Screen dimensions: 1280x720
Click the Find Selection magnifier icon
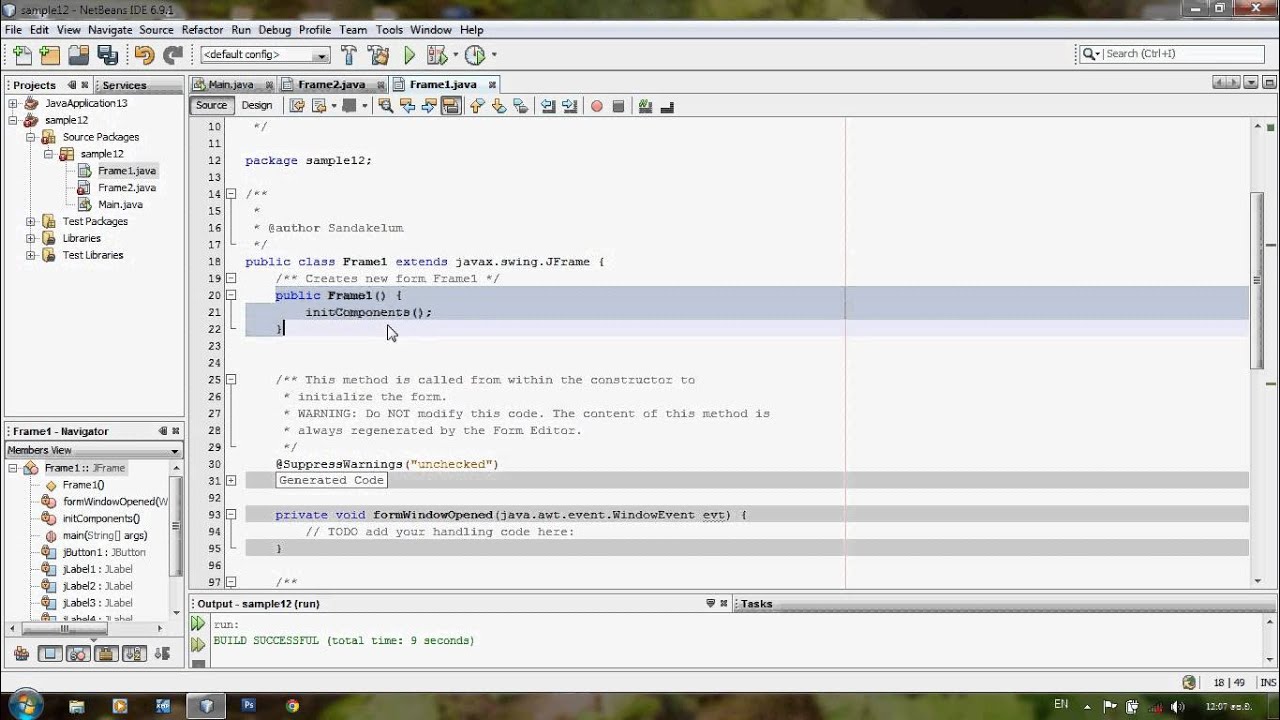(386, 106)
